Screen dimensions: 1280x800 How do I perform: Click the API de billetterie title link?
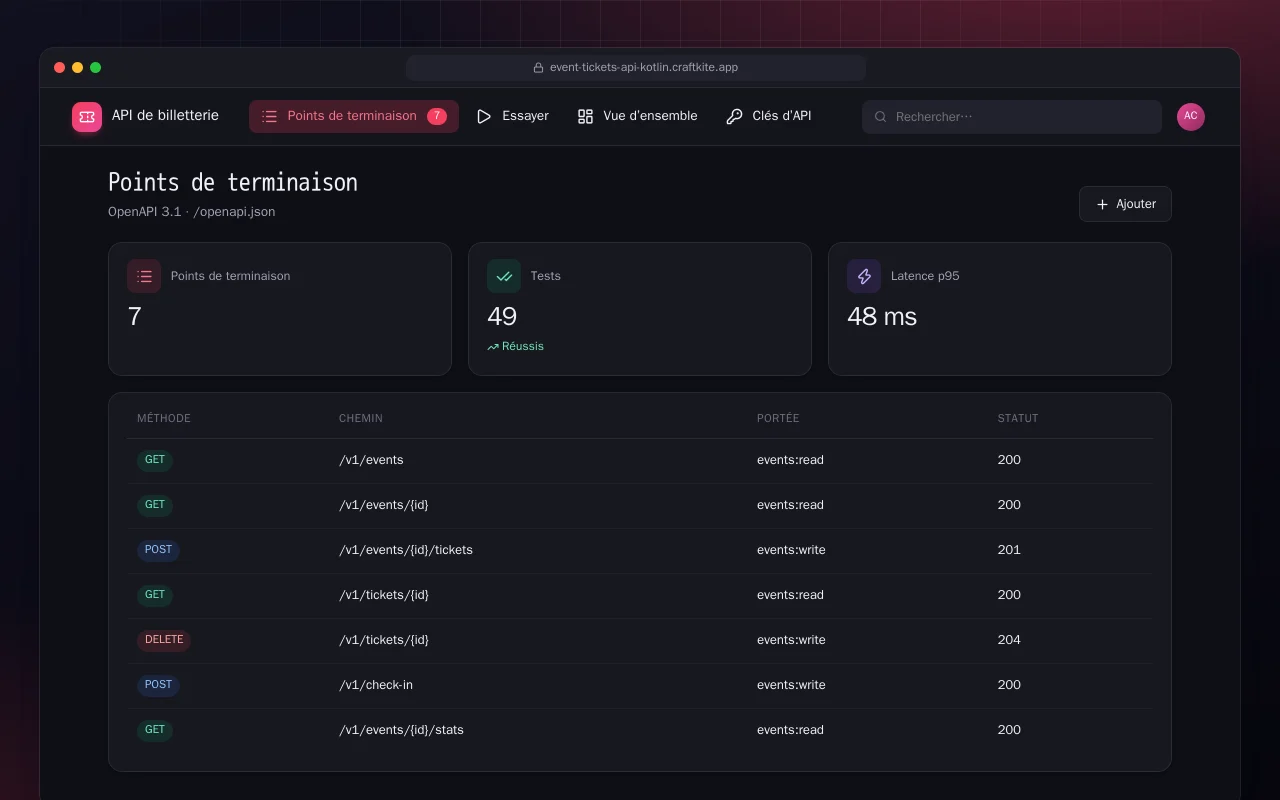pyautogui.click(x=165, y=115)
